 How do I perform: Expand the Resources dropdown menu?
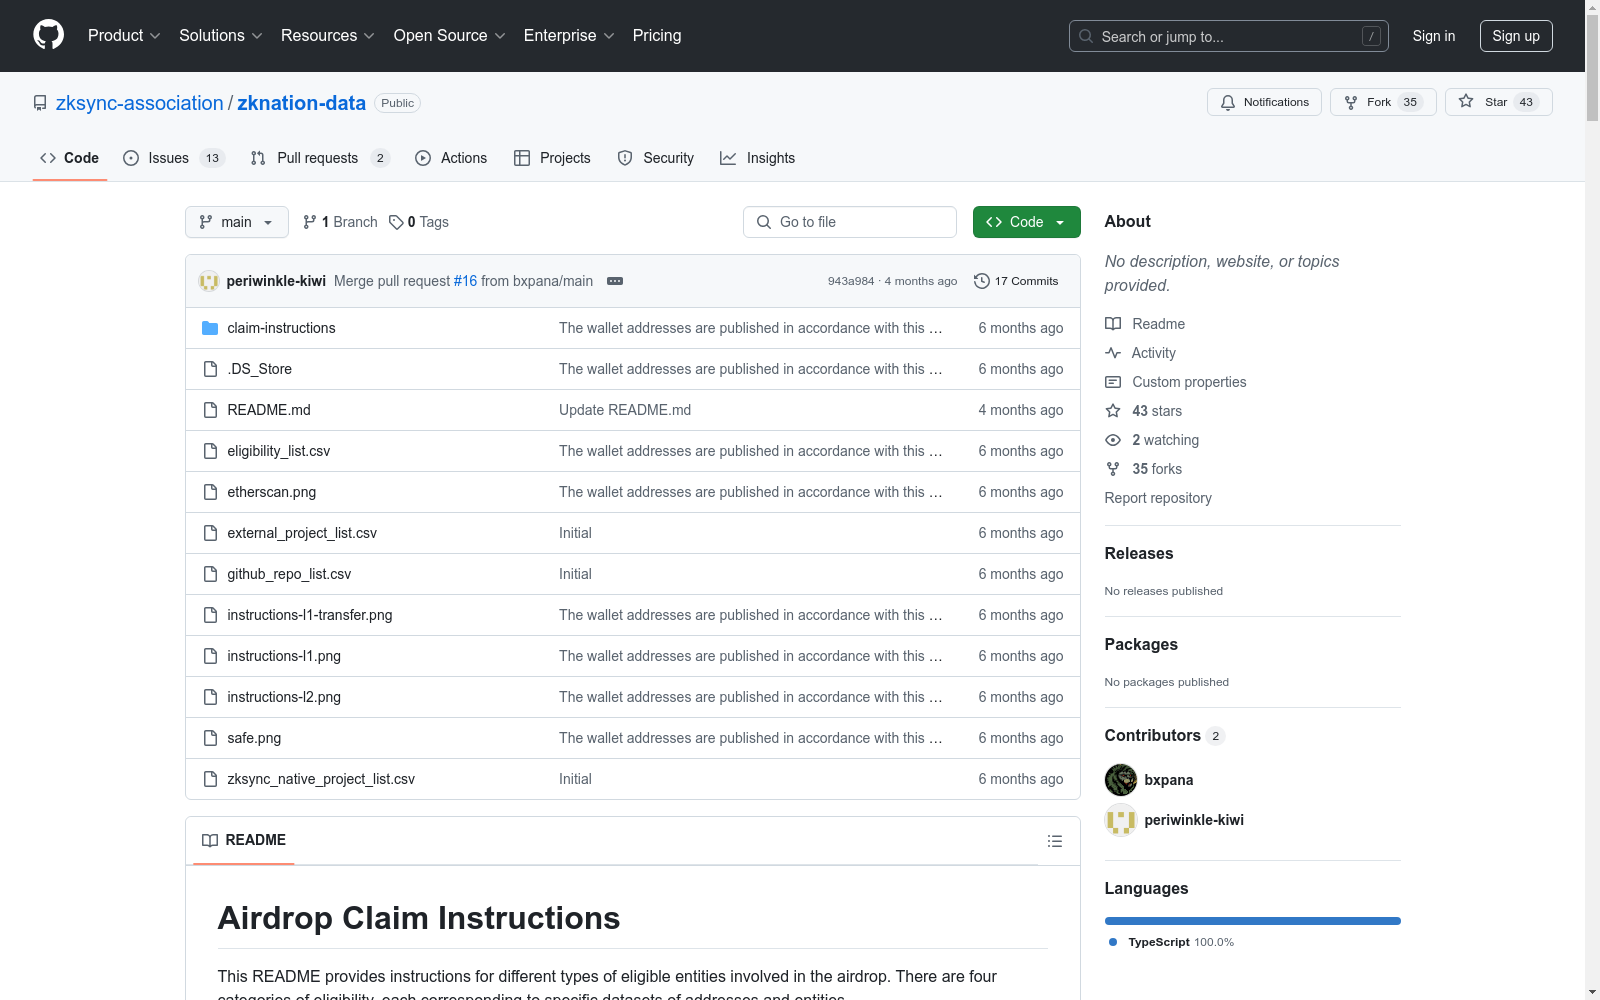click(x=328, y=36)
